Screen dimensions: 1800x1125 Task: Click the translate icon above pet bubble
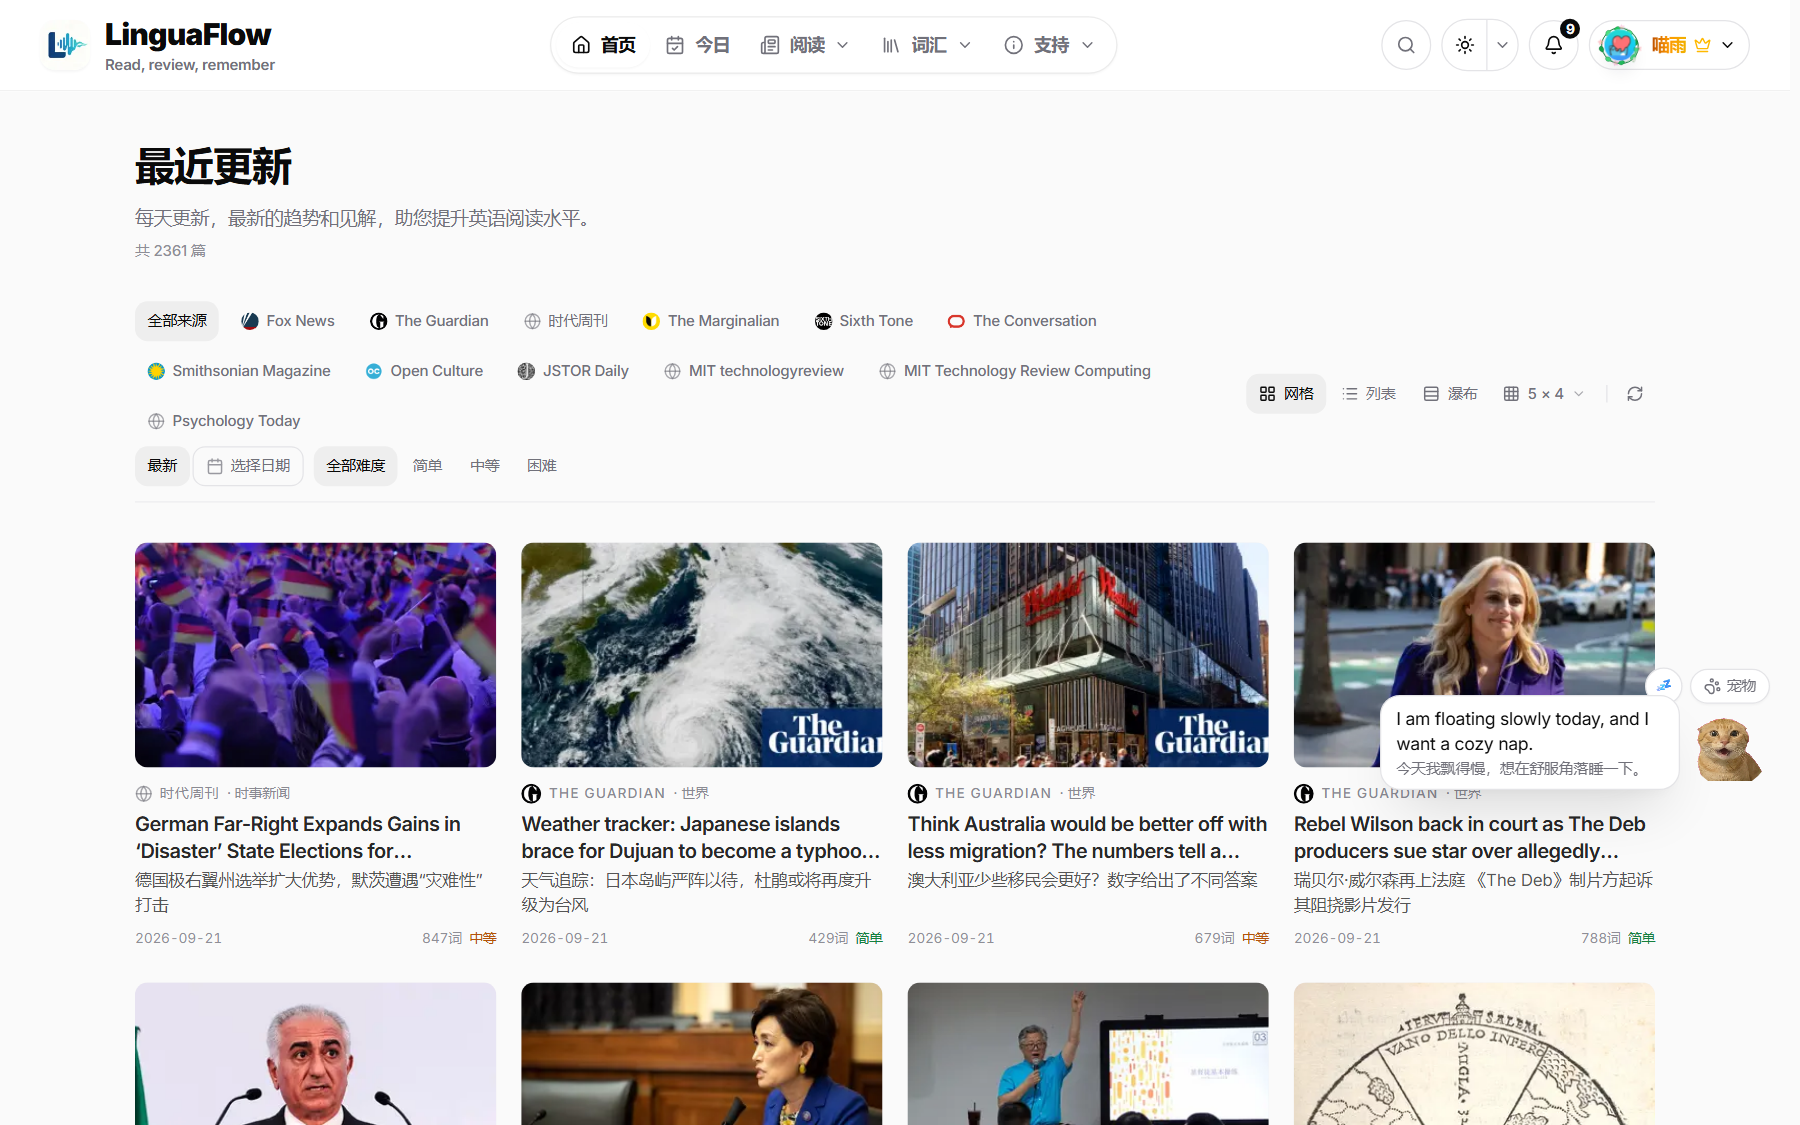(x=1664, y=685)
